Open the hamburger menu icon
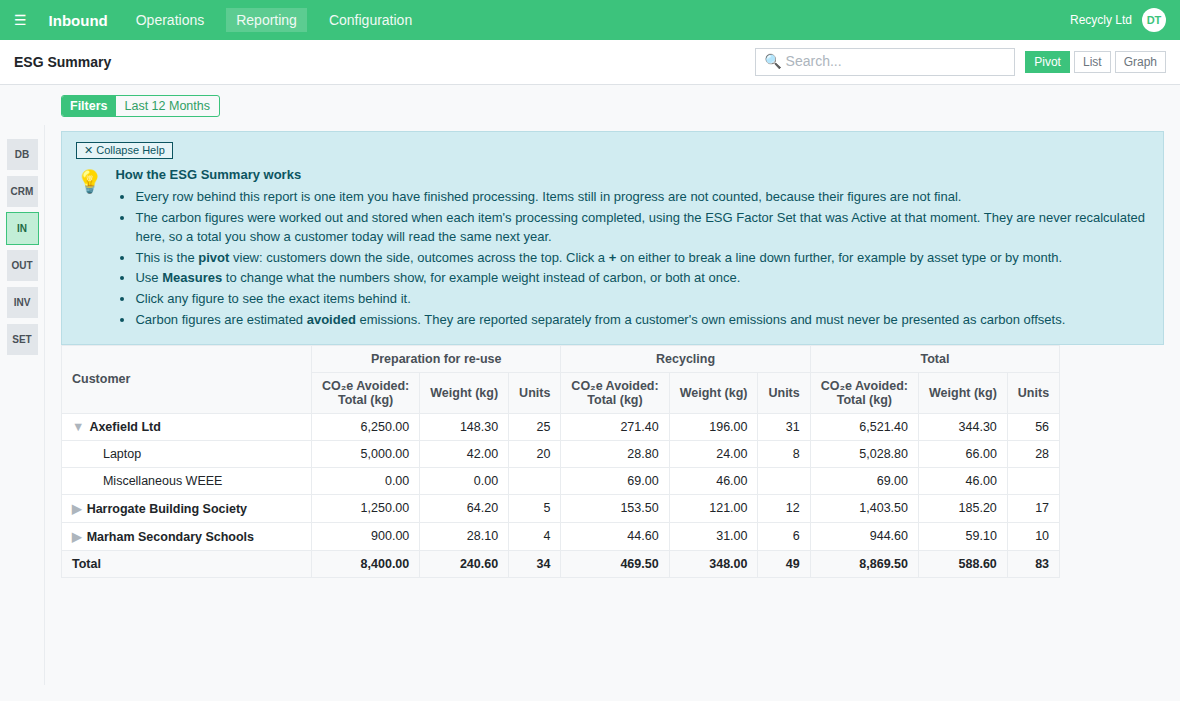 pos(20,20)
